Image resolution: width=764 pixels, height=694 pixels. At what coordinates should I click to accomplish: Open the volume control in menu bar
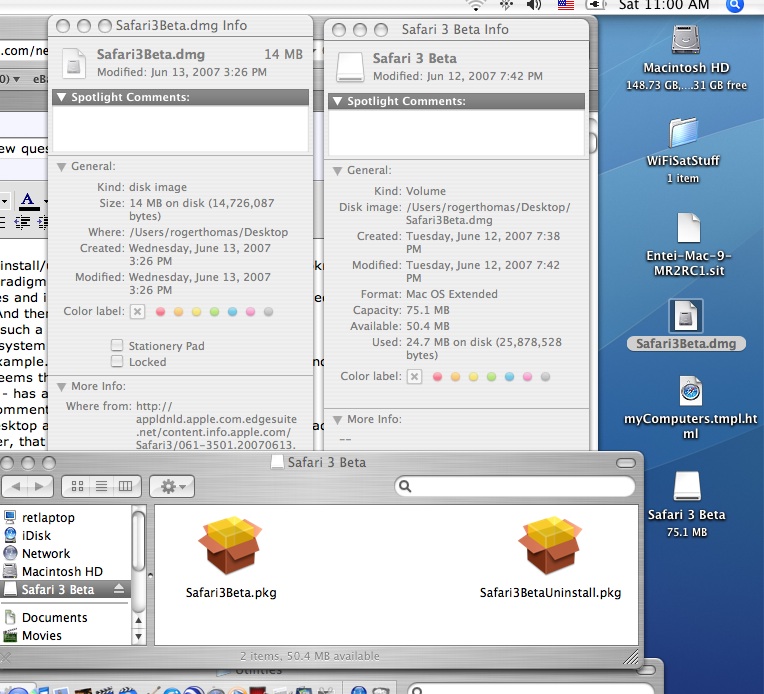coord(534,5)
